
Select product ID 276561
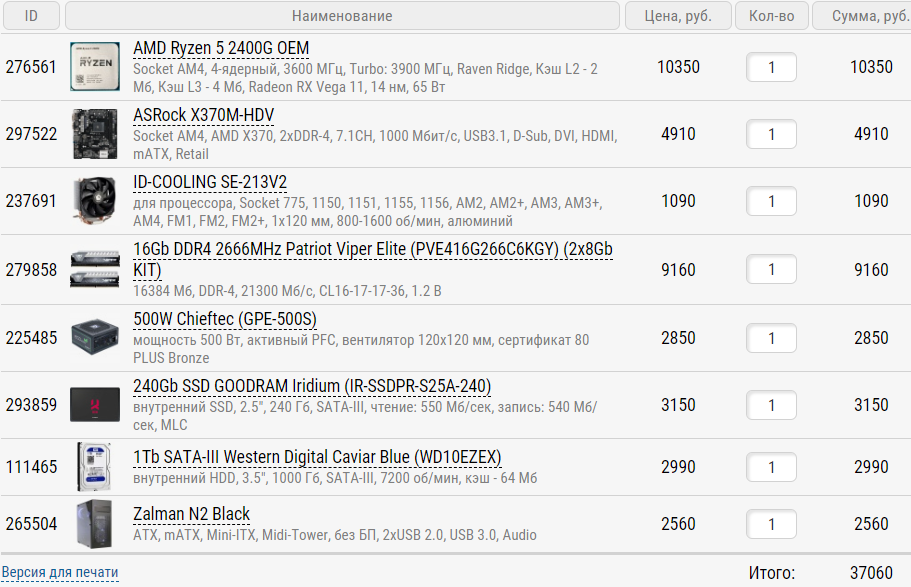[x=31, y=67]
